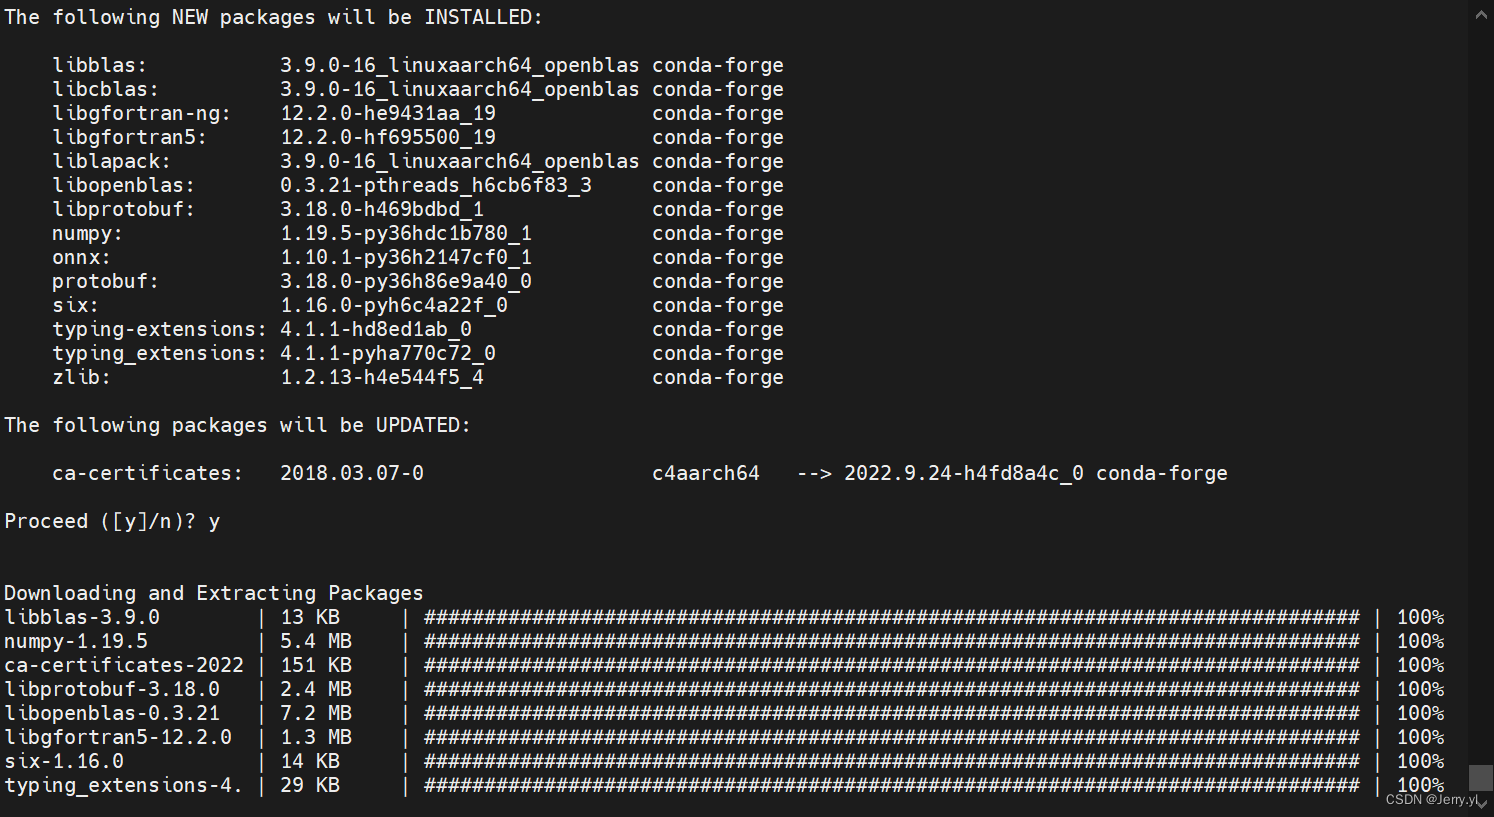Click the 'six:' package name in install list
1494x817 pixels.
[76, 306]
